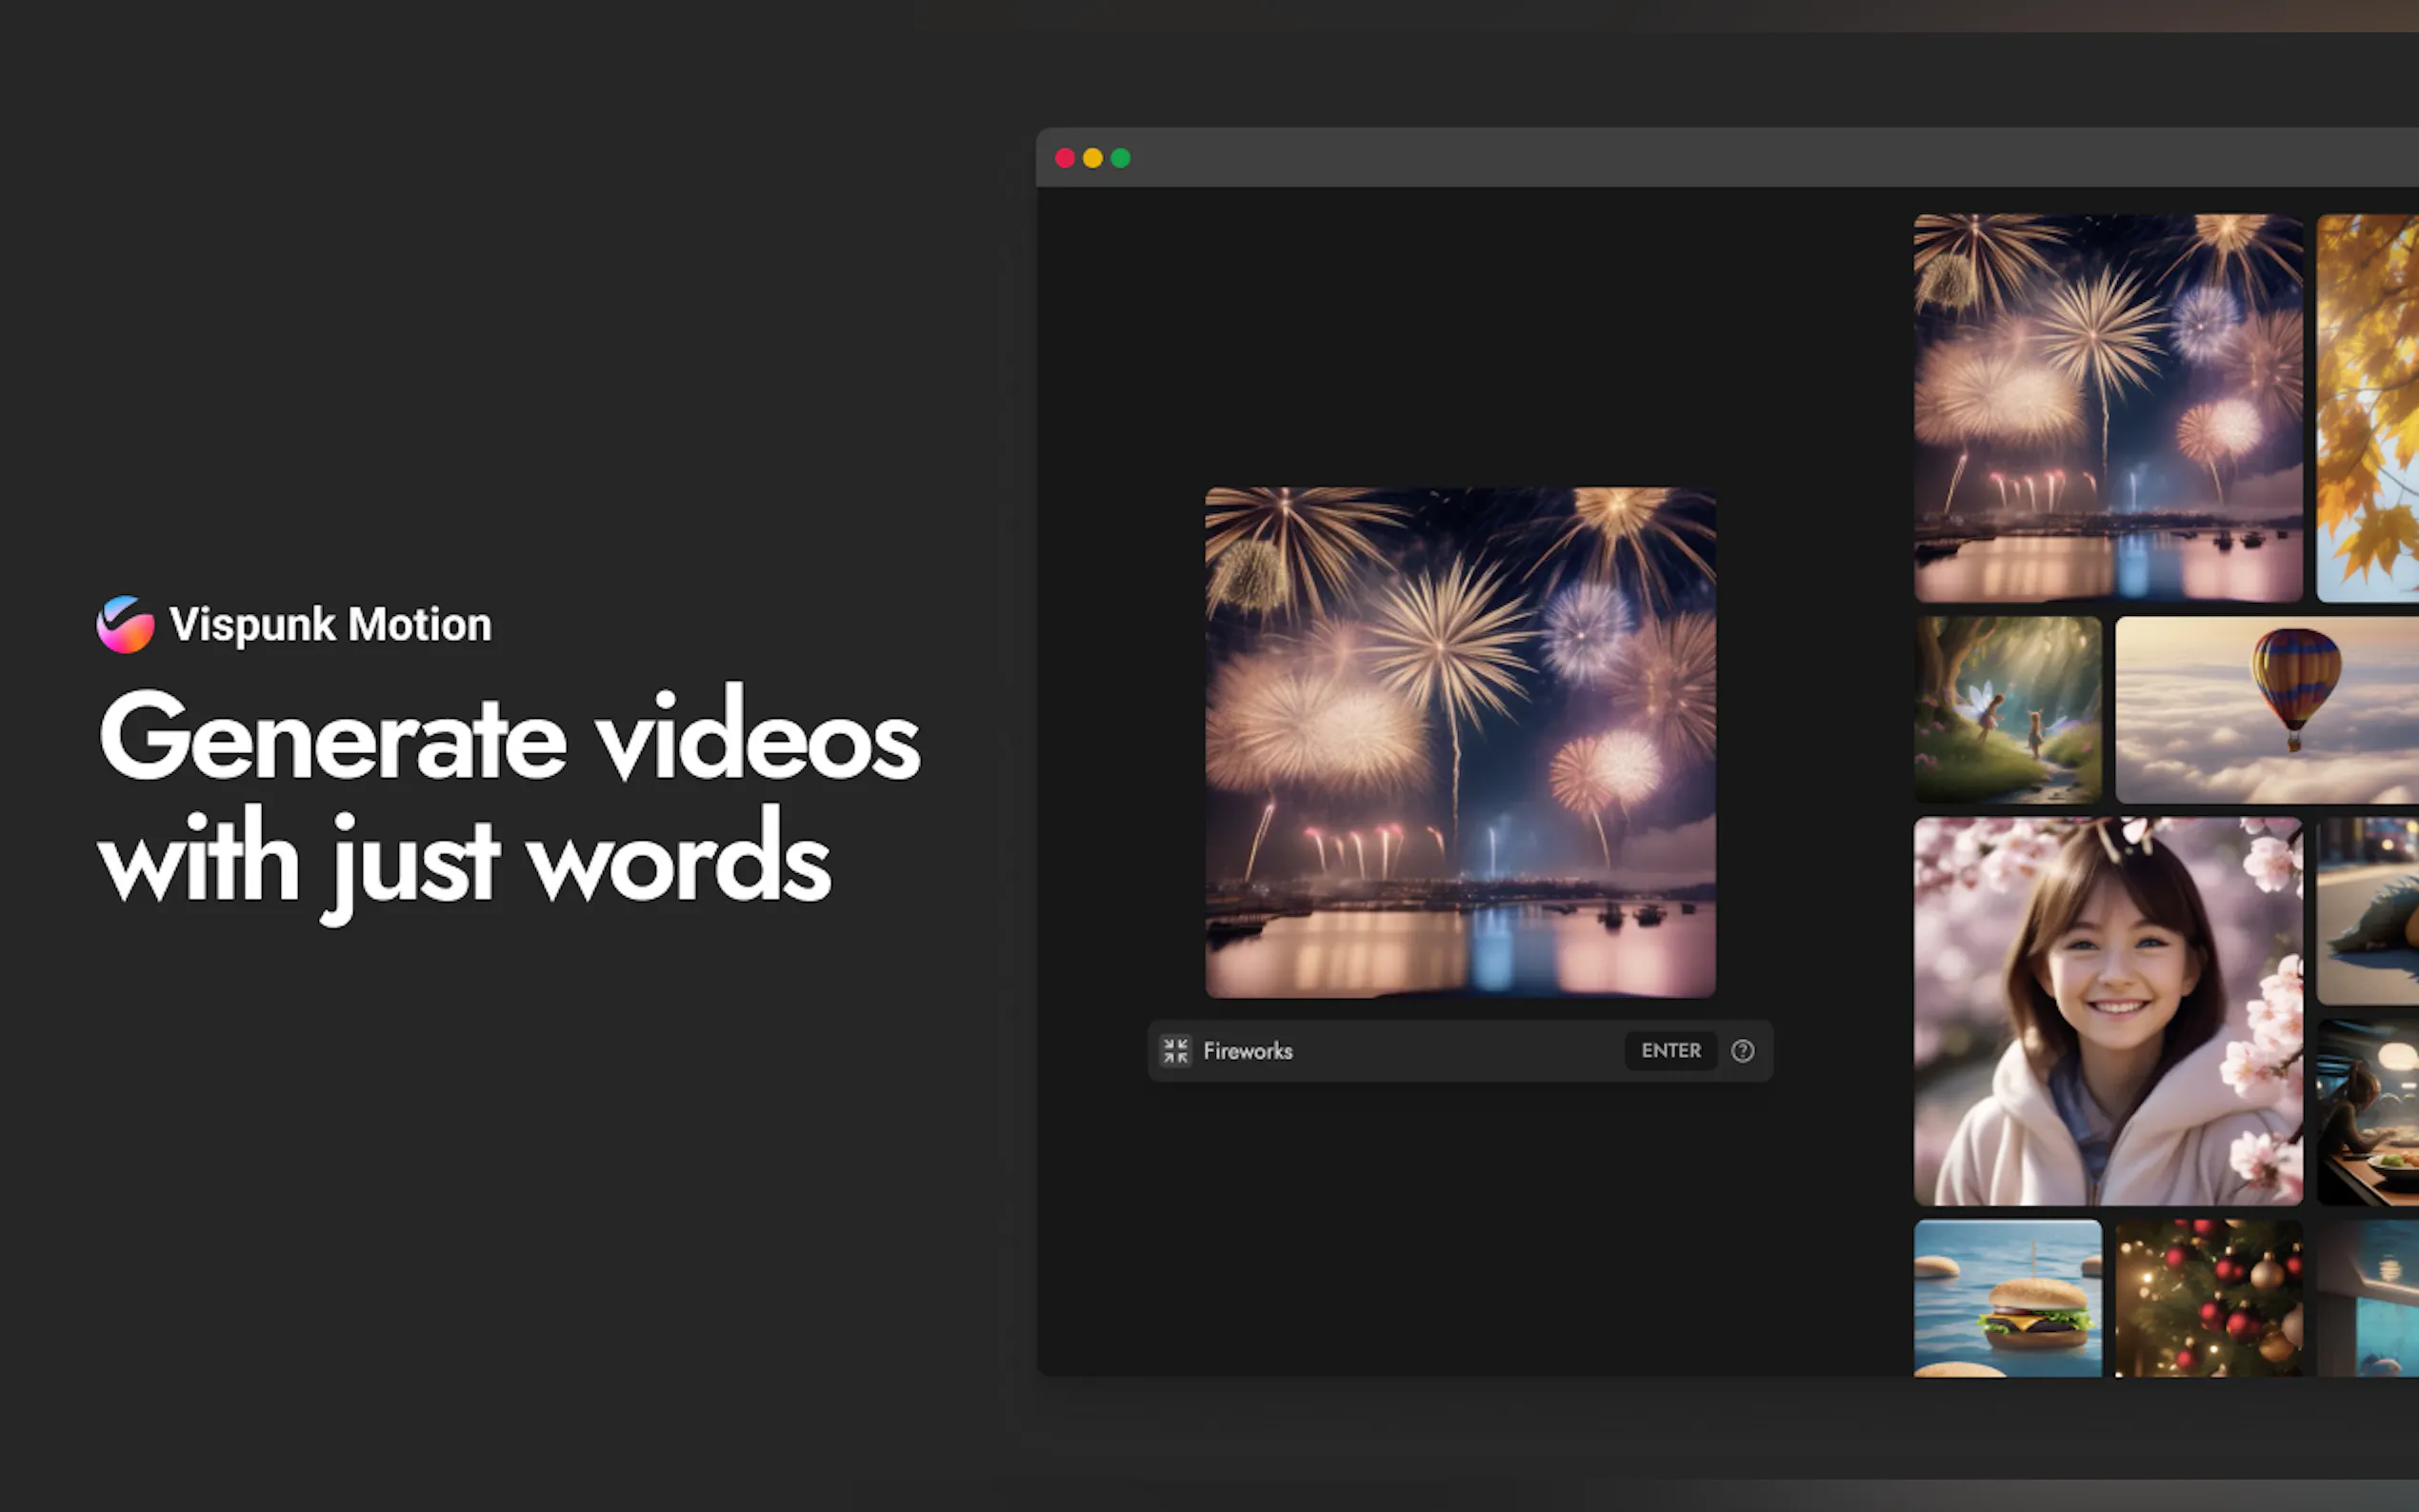2419x1512 pixels.
Task: Select the fireworks thumbnail in the gallery
Action: [2107, 408]
